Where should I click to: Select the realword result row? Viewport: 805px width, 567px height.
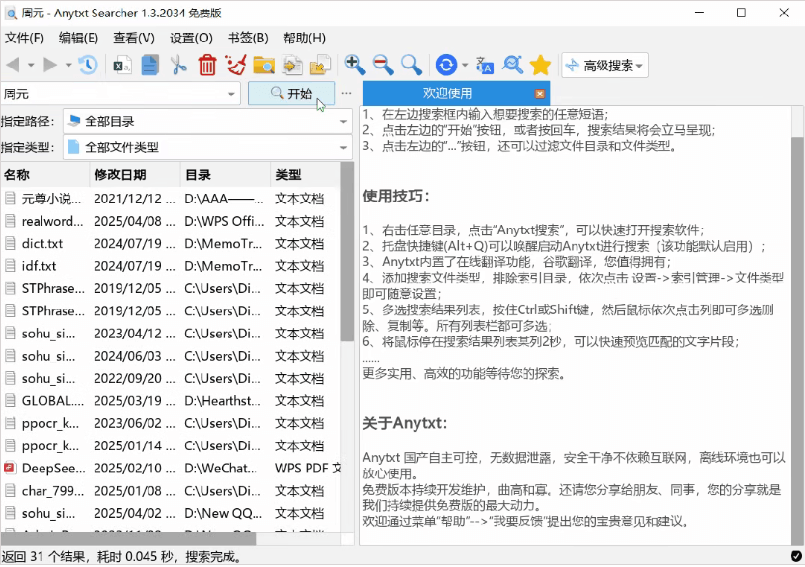tap(170, 221)
